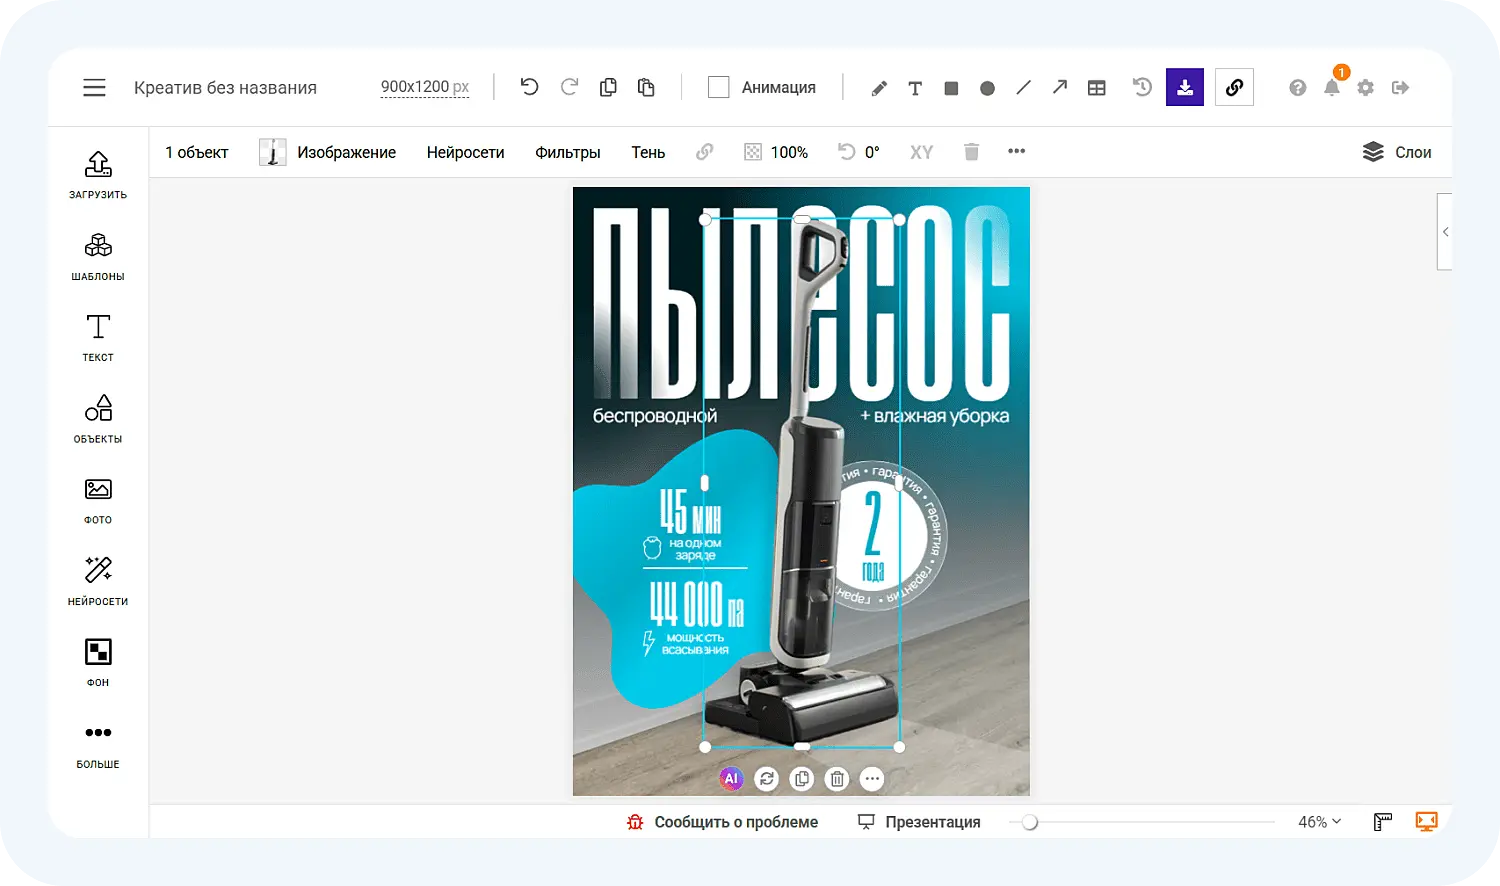
Task: Select the Text tool in the toolbar
Action: point(914,87)
